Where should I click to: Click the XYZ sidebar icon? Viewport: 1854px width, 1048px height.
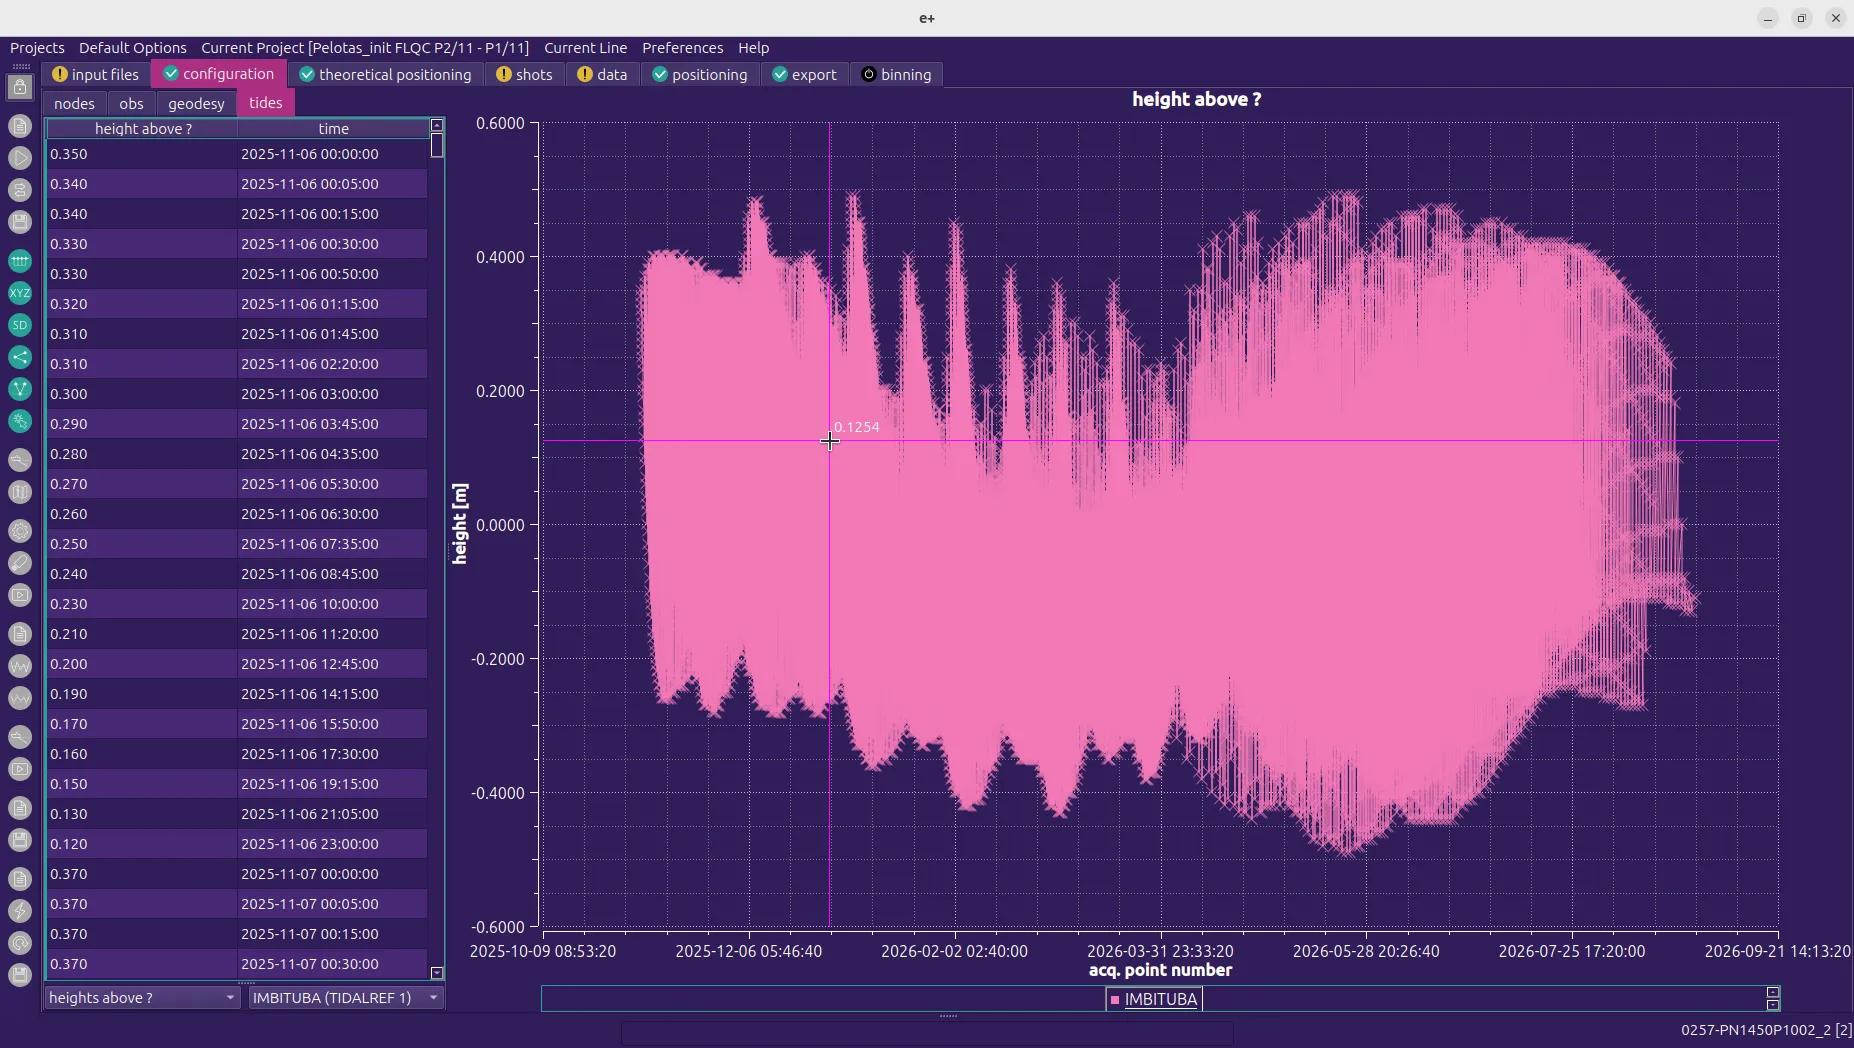[x=20, y=293]
